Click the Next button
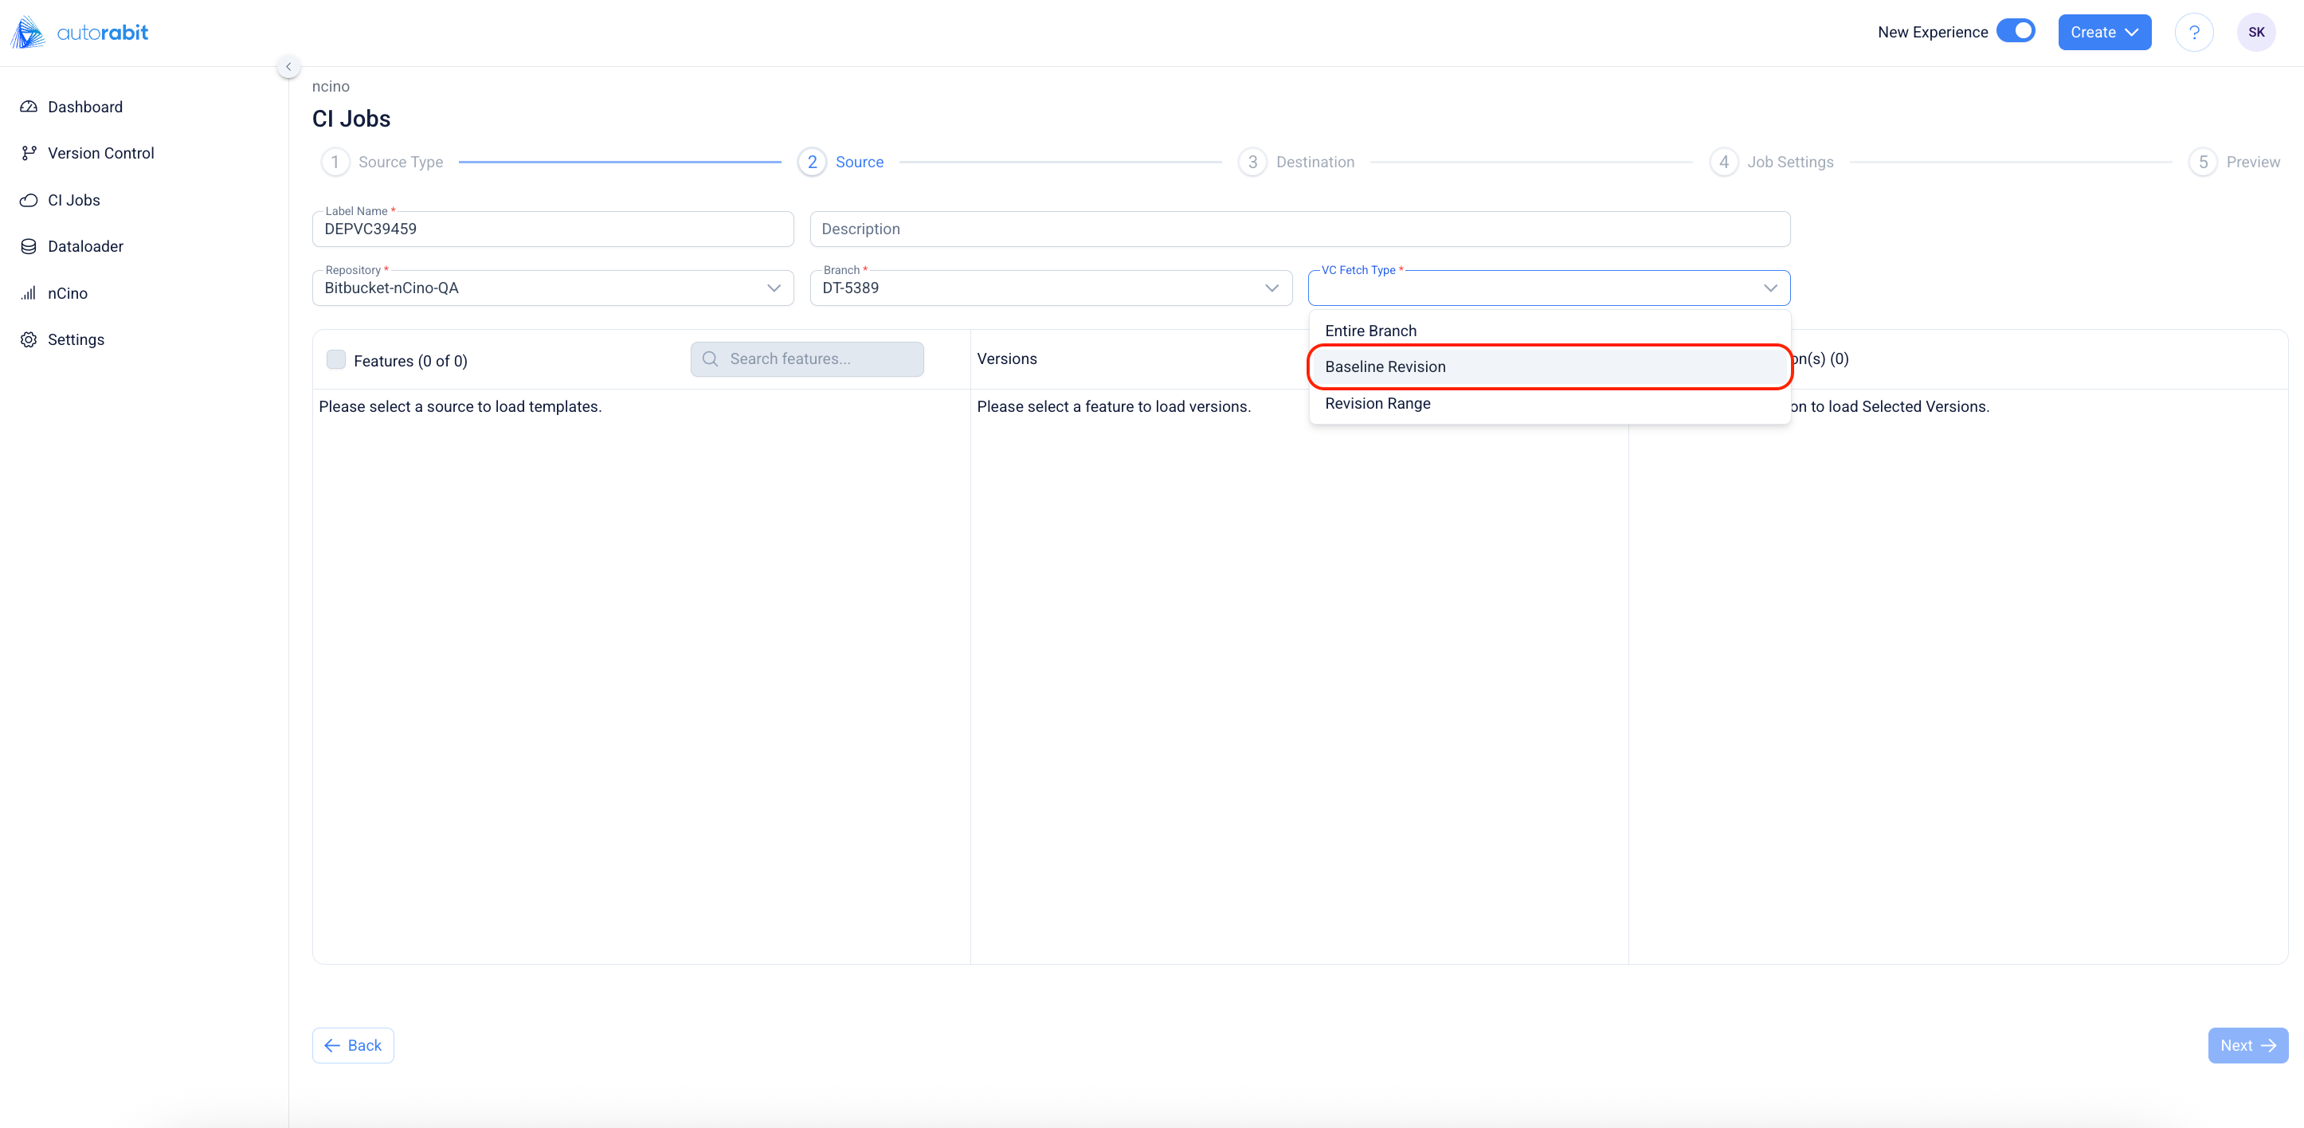The width and height of the screenshot is (2304, 1128). point(2247,1045)
